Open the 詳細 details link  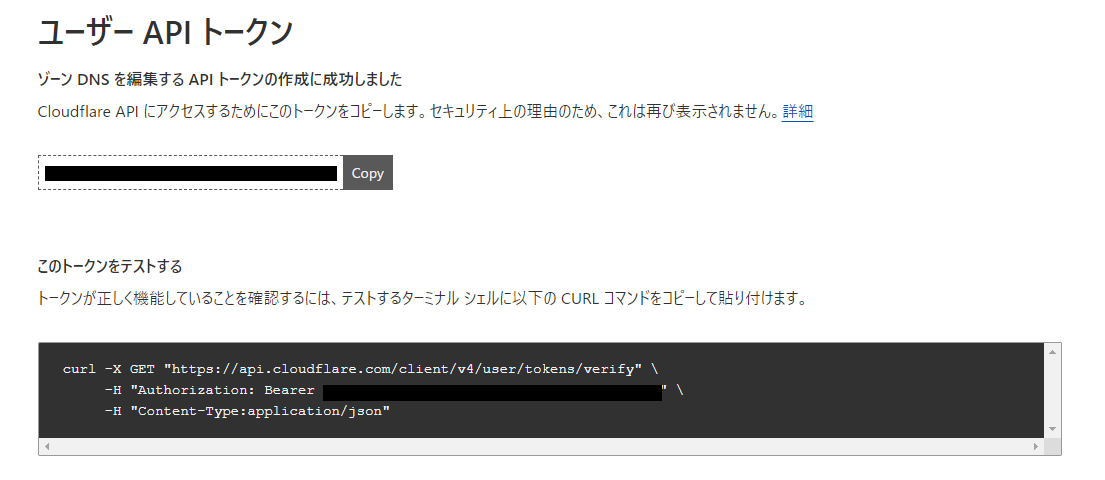pos(797,111)
